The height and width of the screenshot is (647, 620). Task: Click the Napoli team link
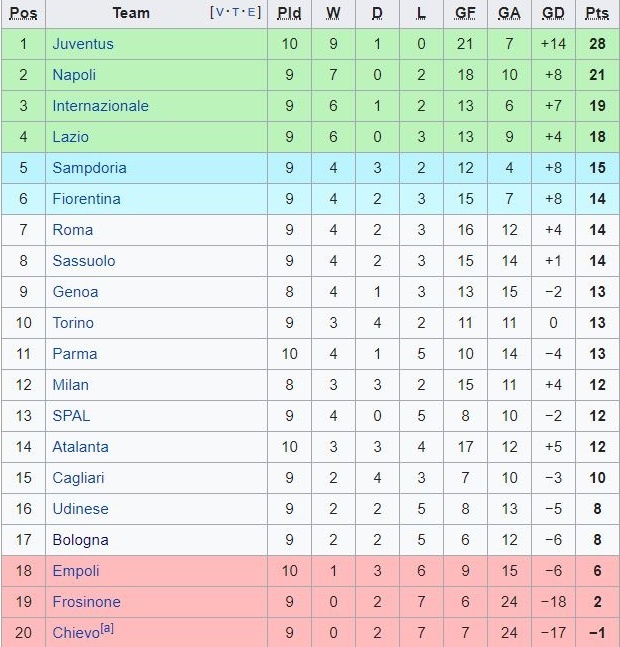pyautogui.click(x=76, y=75)
